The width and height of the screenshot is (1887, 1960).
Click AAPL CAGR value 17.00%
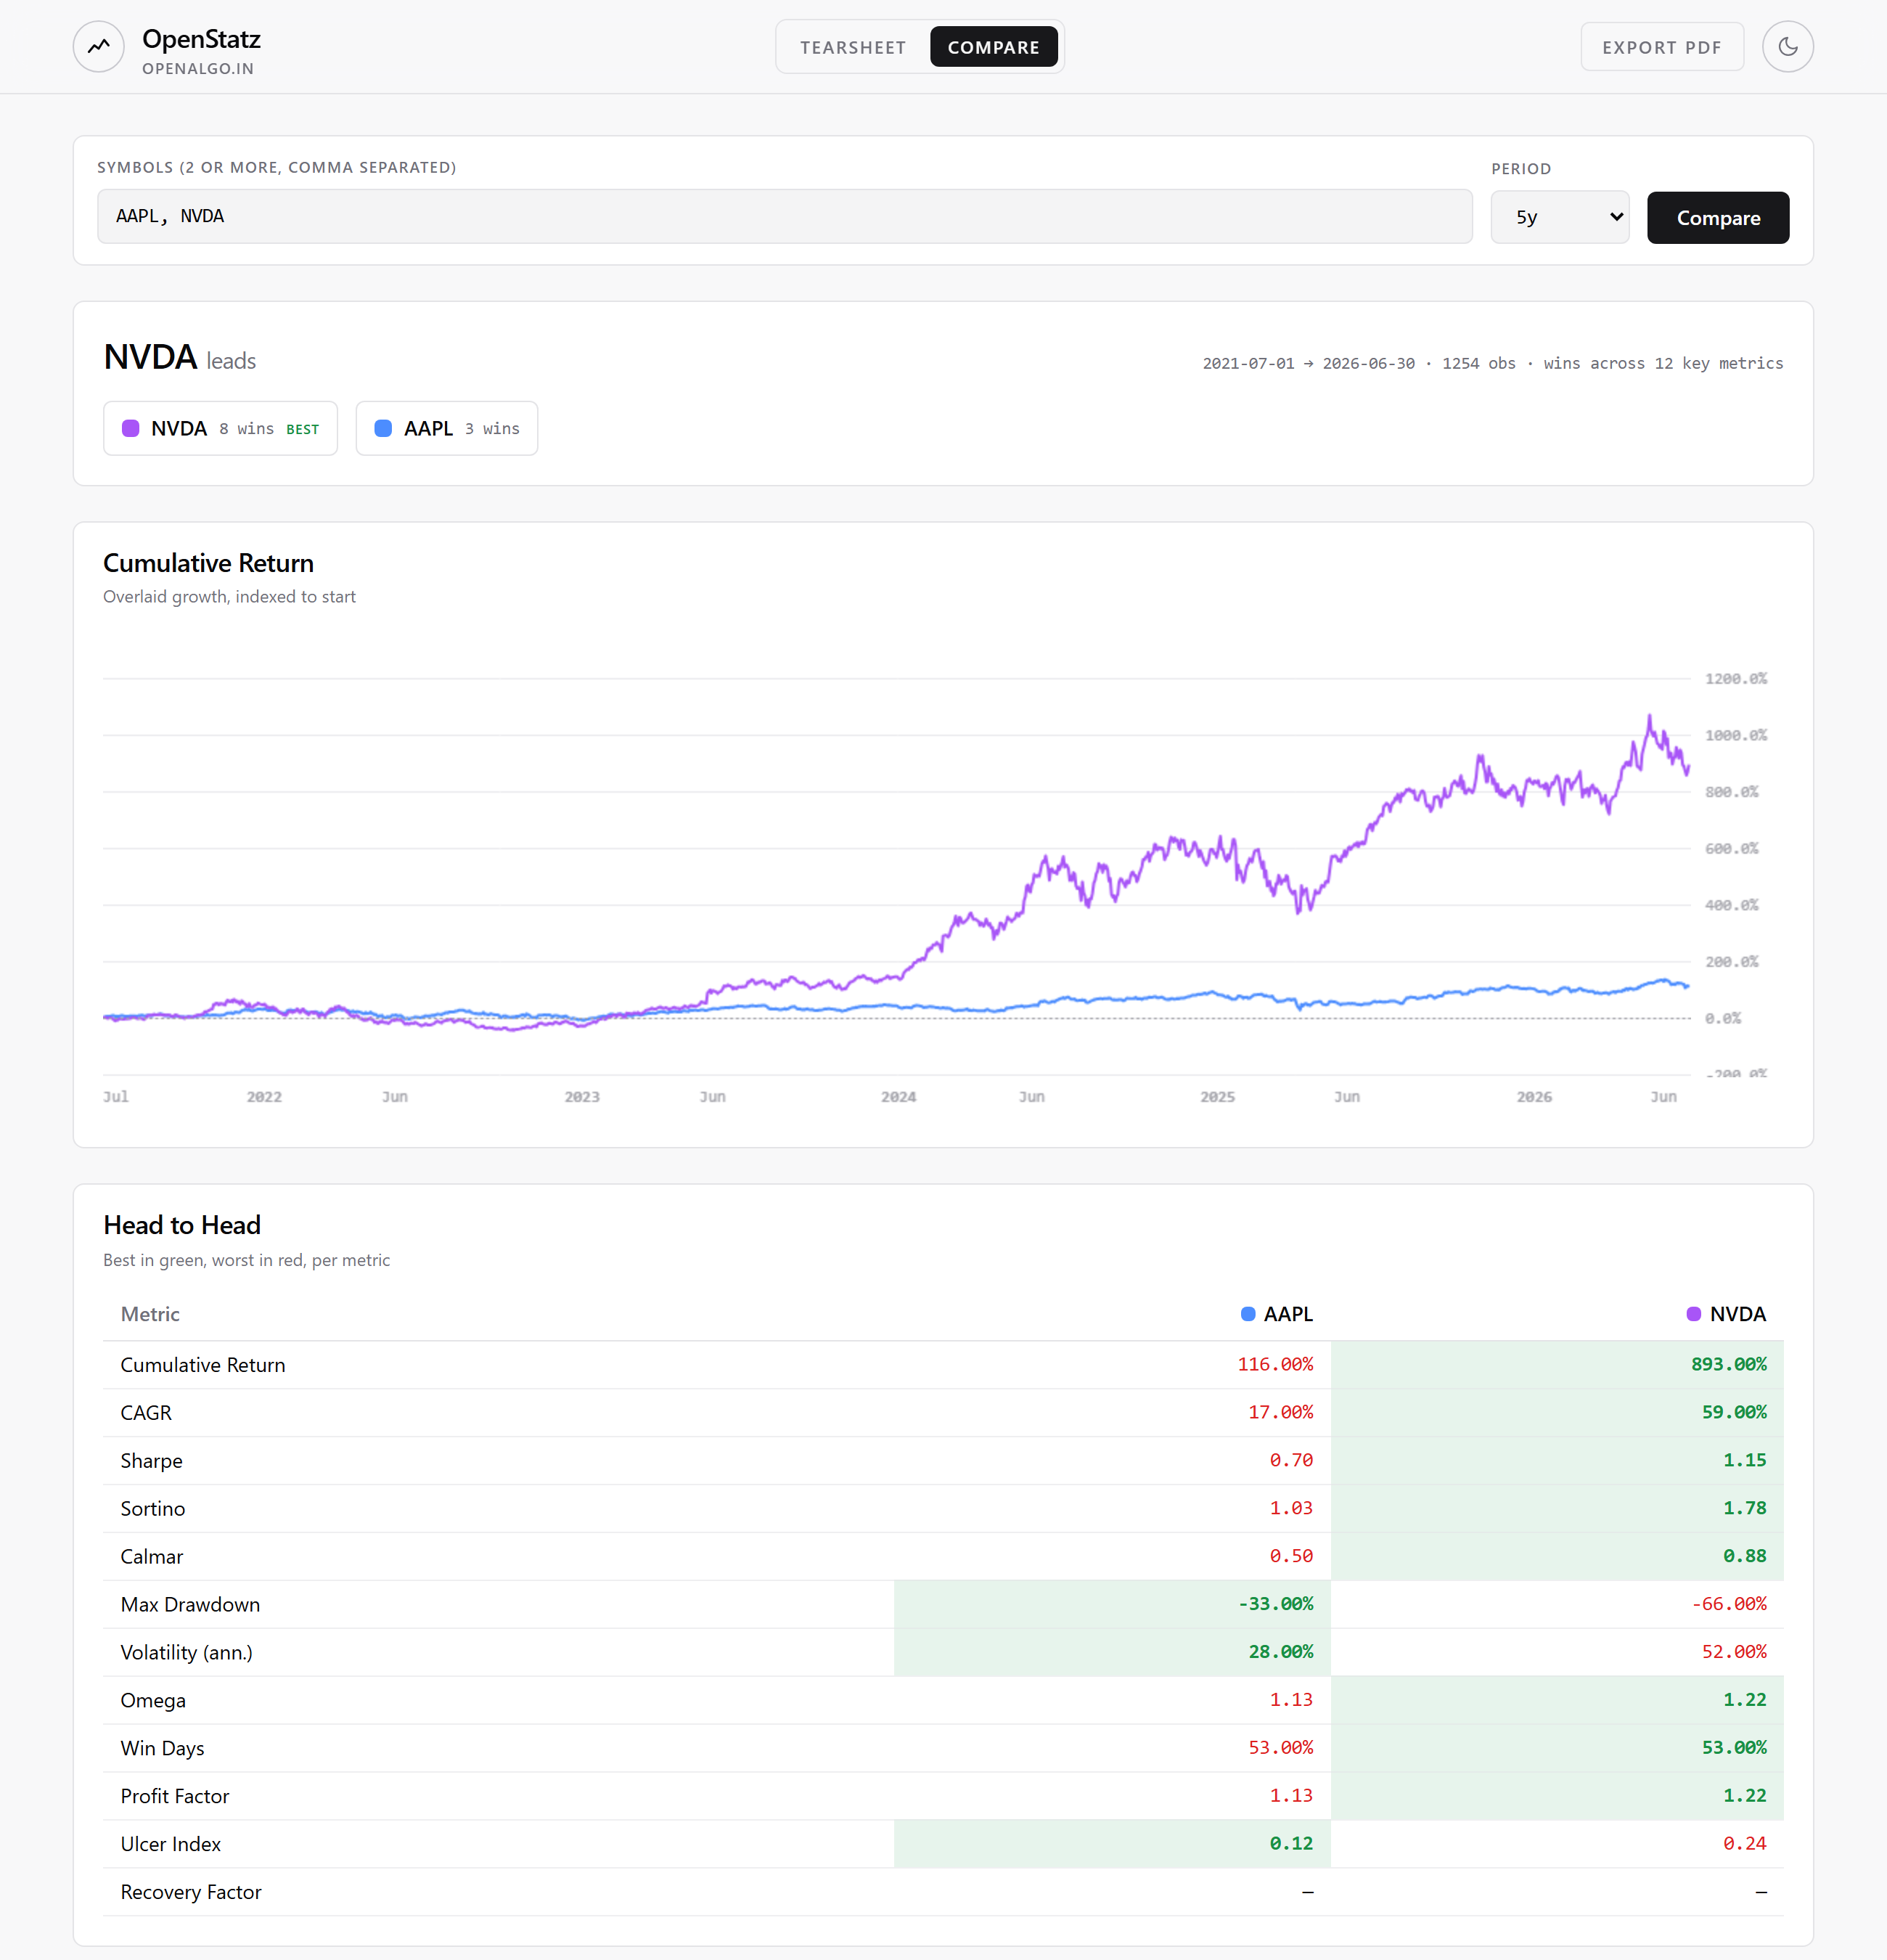tap(1280, 1412)
